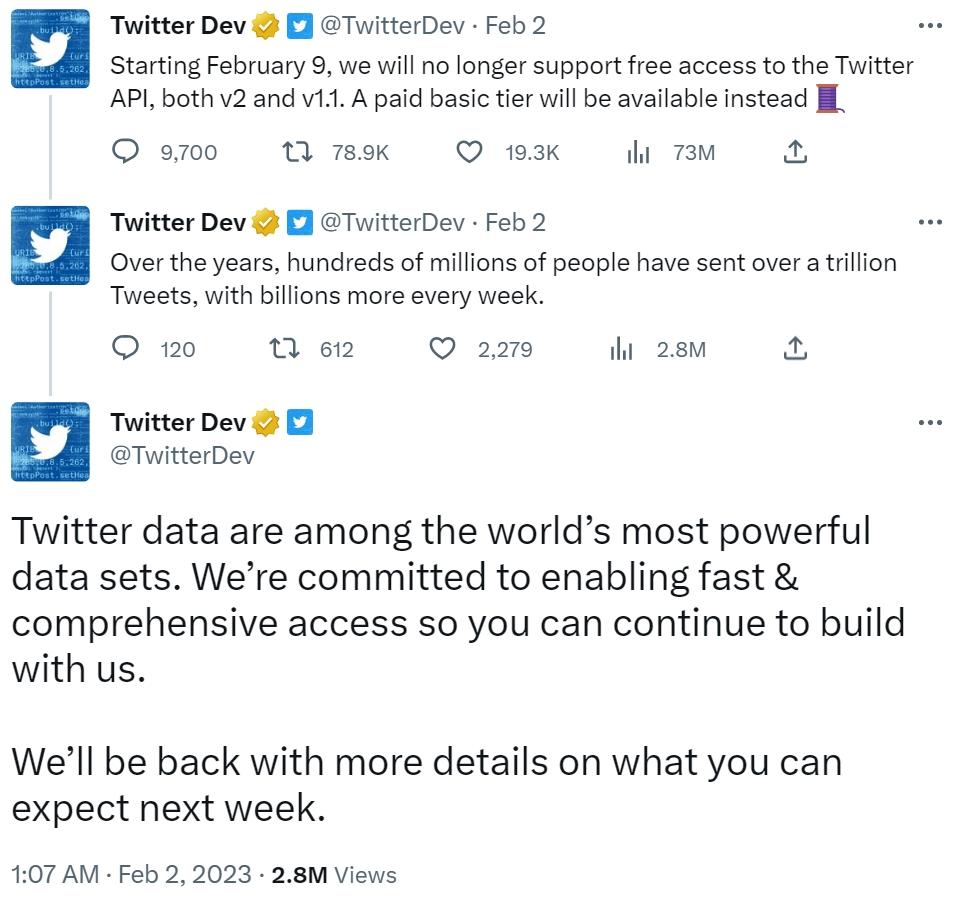
Task: Open more options for the main tweet
Action: pos(930,422)
